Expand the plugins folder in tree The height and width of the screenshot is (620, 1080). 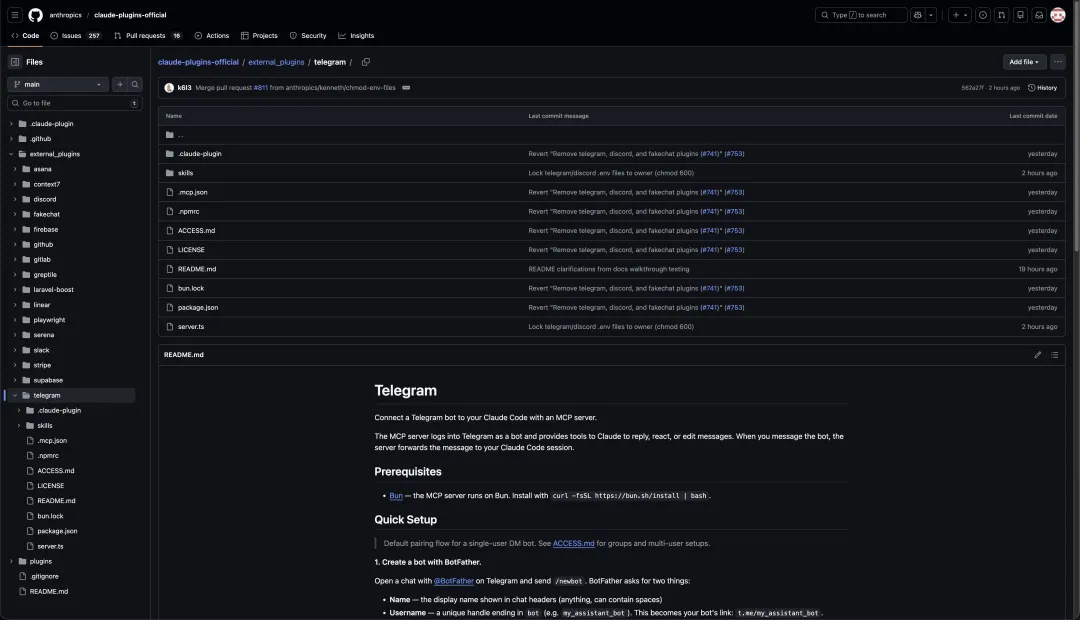pos(11,561)
